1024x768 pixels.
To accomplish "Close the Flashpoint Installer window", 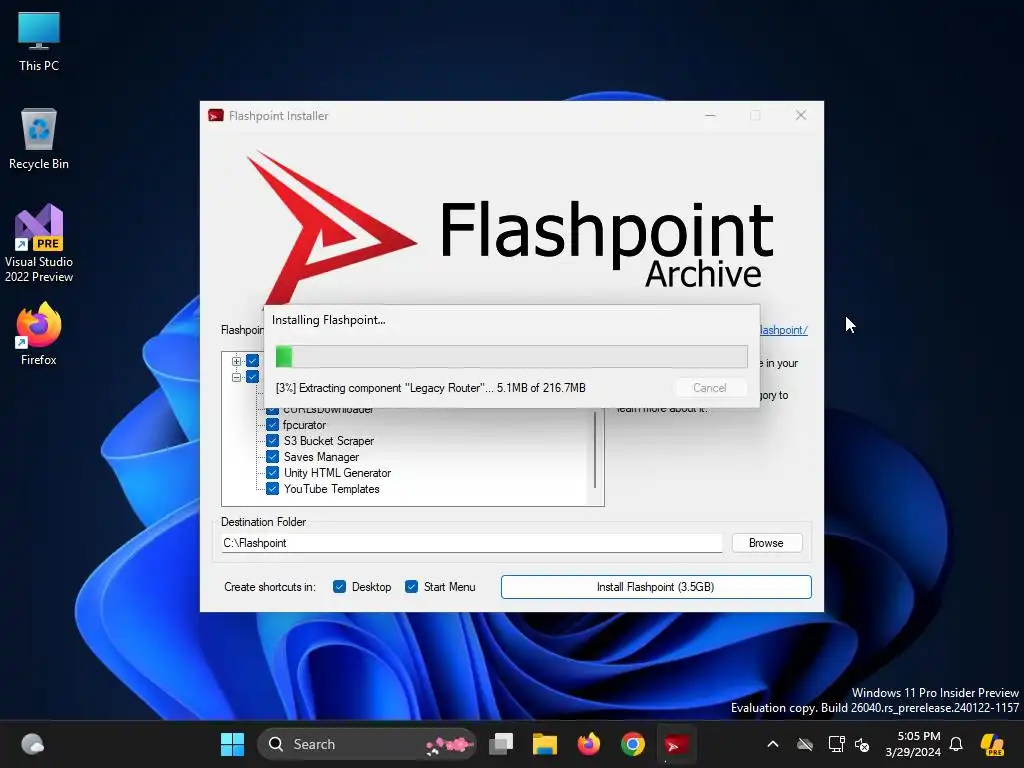I will pyautogui.click(x=801, y=116).
